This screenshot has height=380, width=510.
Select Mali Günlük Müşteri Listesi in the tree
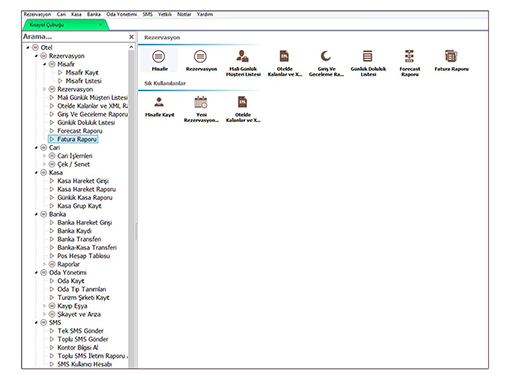pos(92,98)
